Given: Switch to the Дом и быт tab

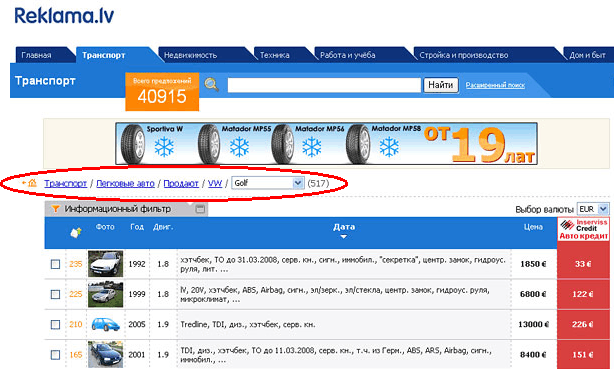Looking at the screenshot, I should (587, 55).
